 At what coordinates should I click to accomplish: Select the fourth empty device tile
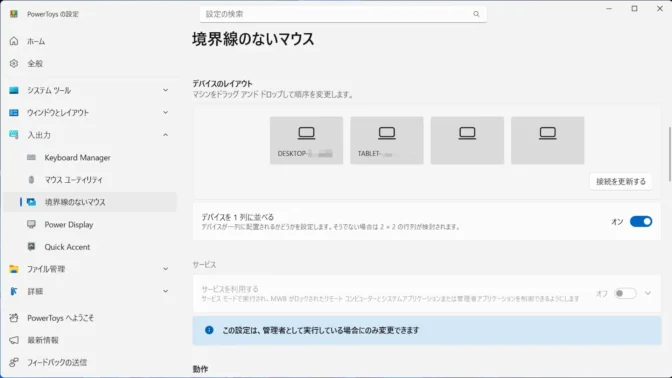[547, 140]
